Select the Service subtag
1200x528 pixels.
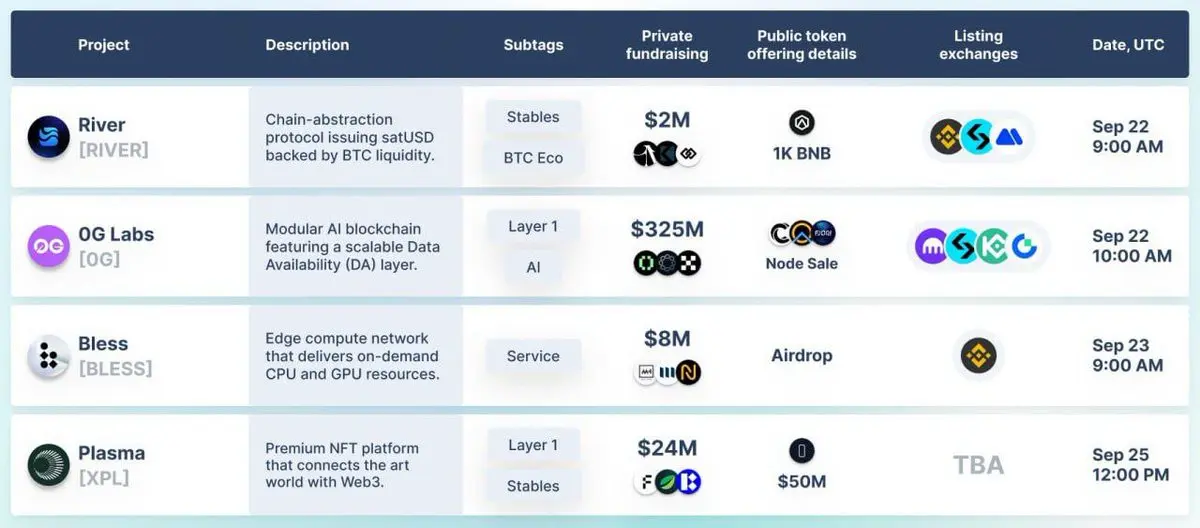(533, 356)
